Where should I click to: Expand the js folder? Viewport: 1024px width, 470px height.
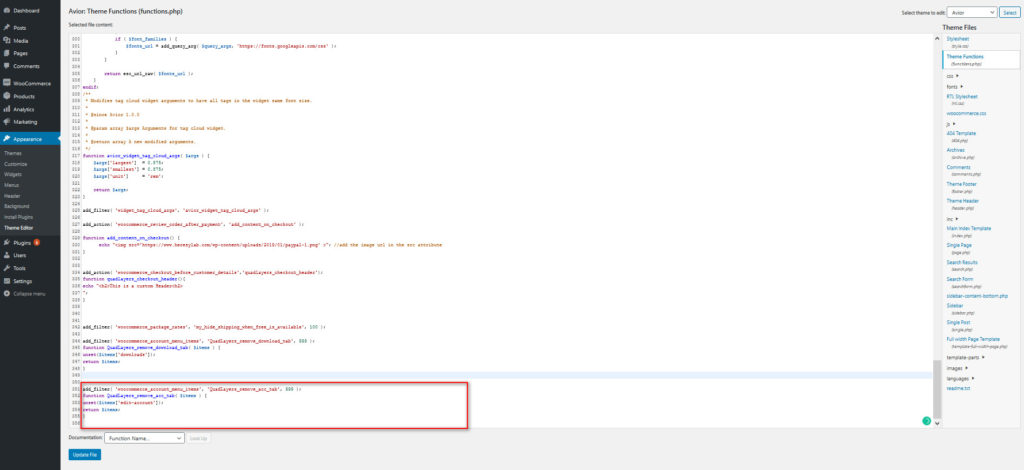coord(951,123)
